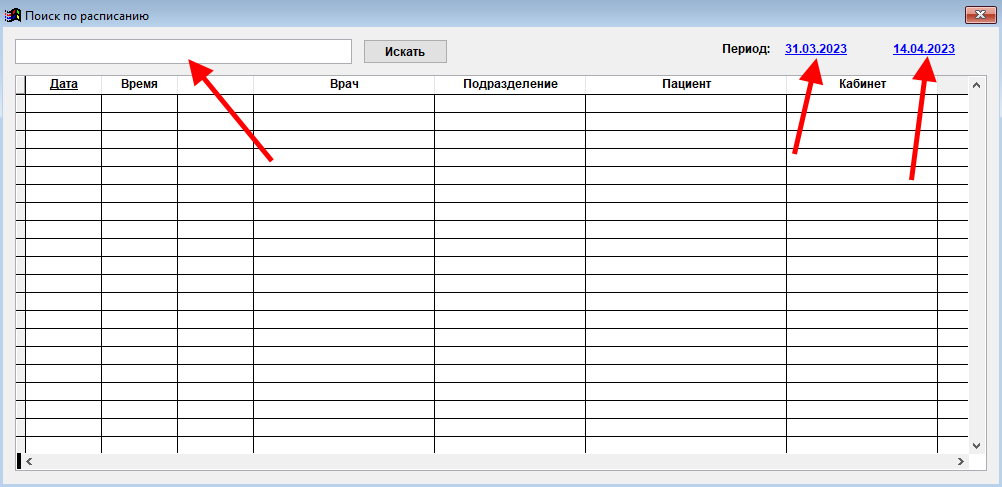Click the horizontal scrollbar left arrow

click(x=28, y=461)
